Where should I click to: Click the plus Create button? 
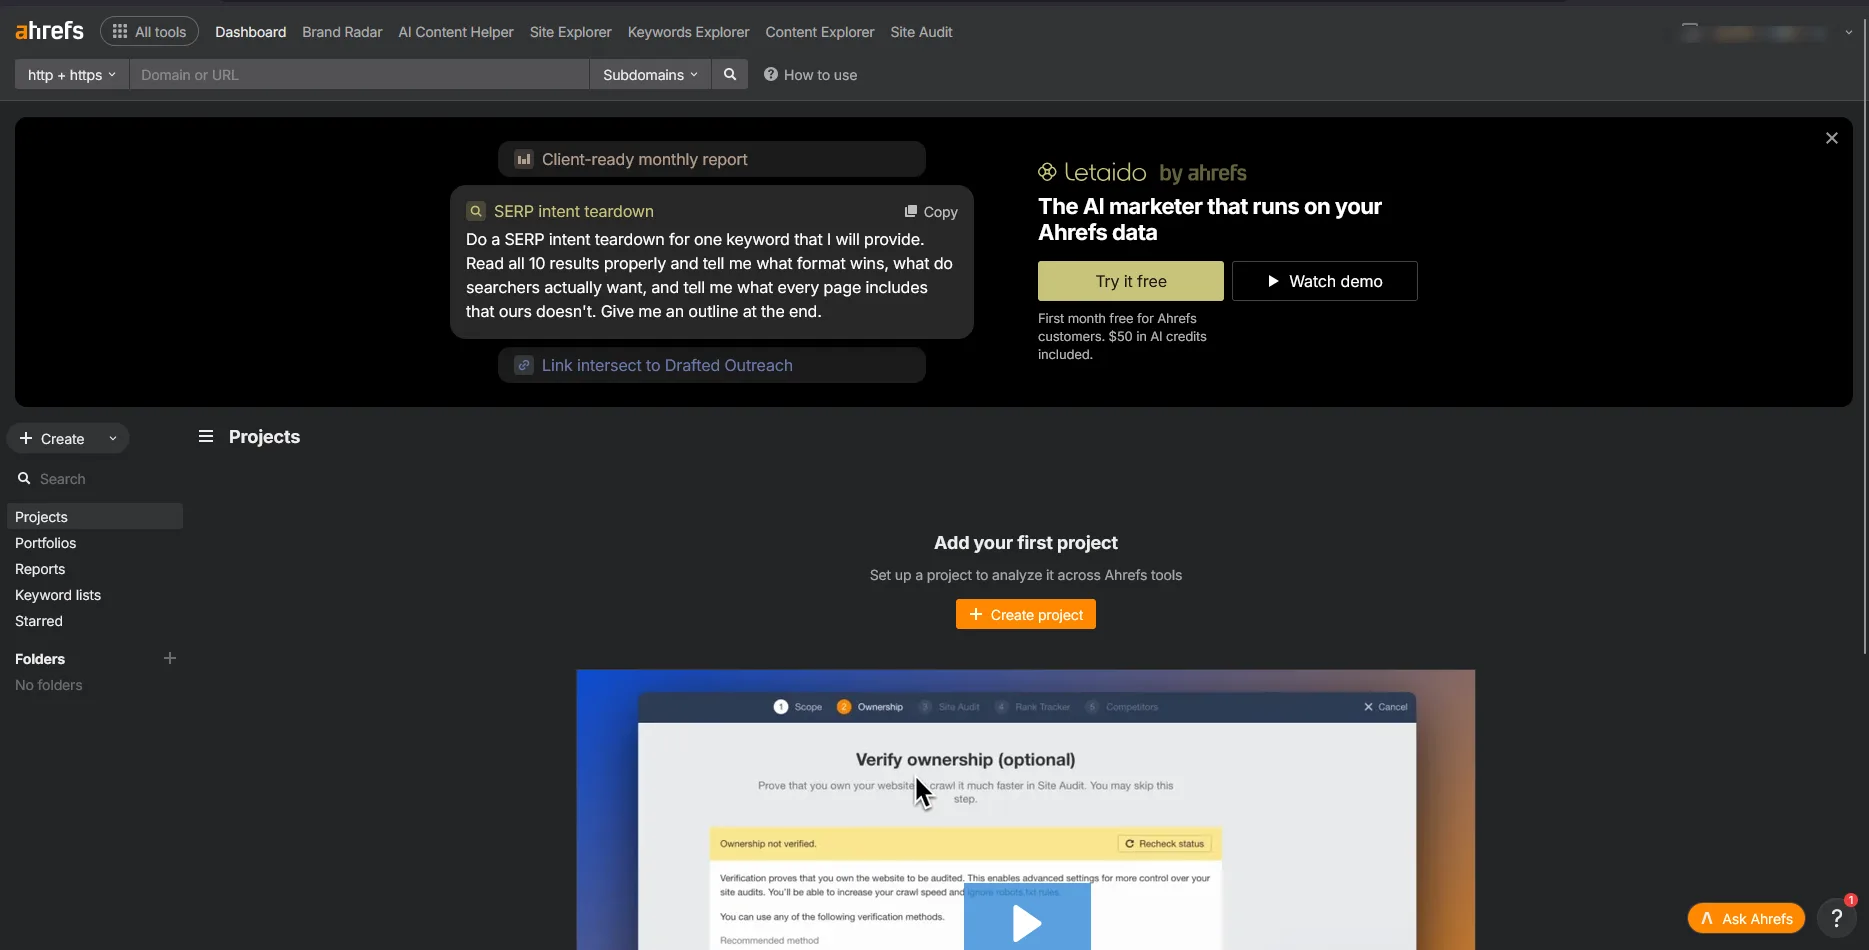(x=52, y=439)
